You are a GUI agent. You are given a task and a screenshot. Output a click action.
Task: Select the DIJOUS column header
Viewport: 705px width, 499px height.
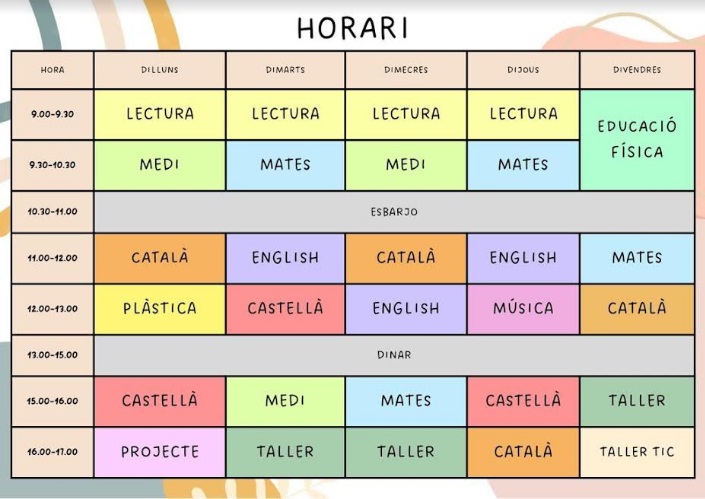click(x=522, y=70)
